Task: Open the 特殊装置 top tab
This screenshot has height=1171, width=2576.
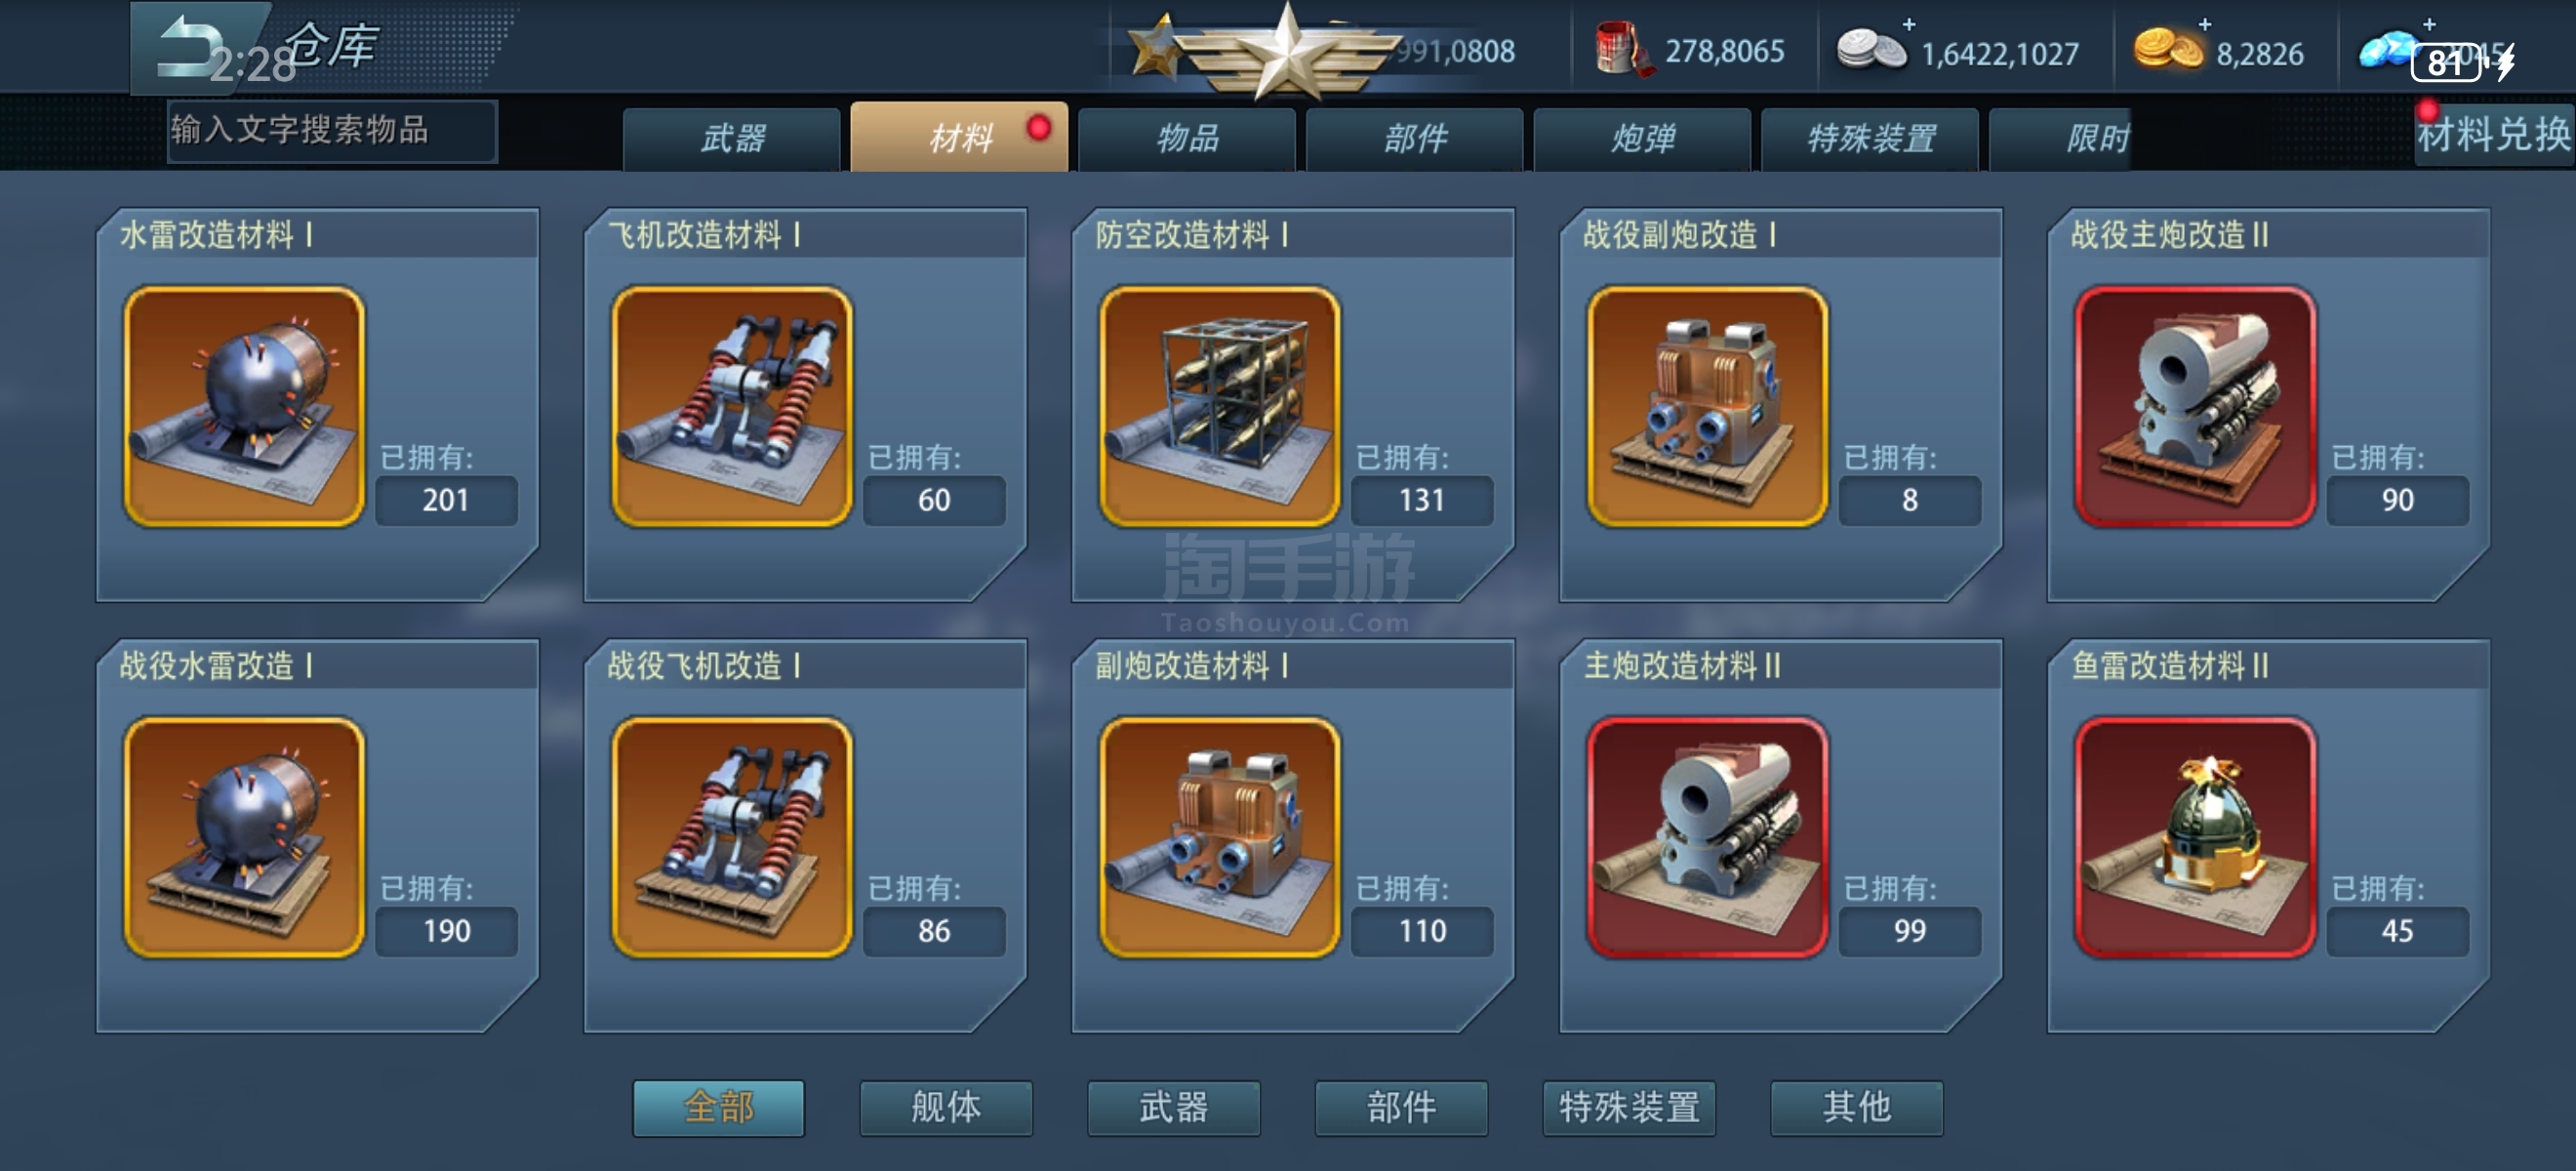Action: coord(1870,139)
